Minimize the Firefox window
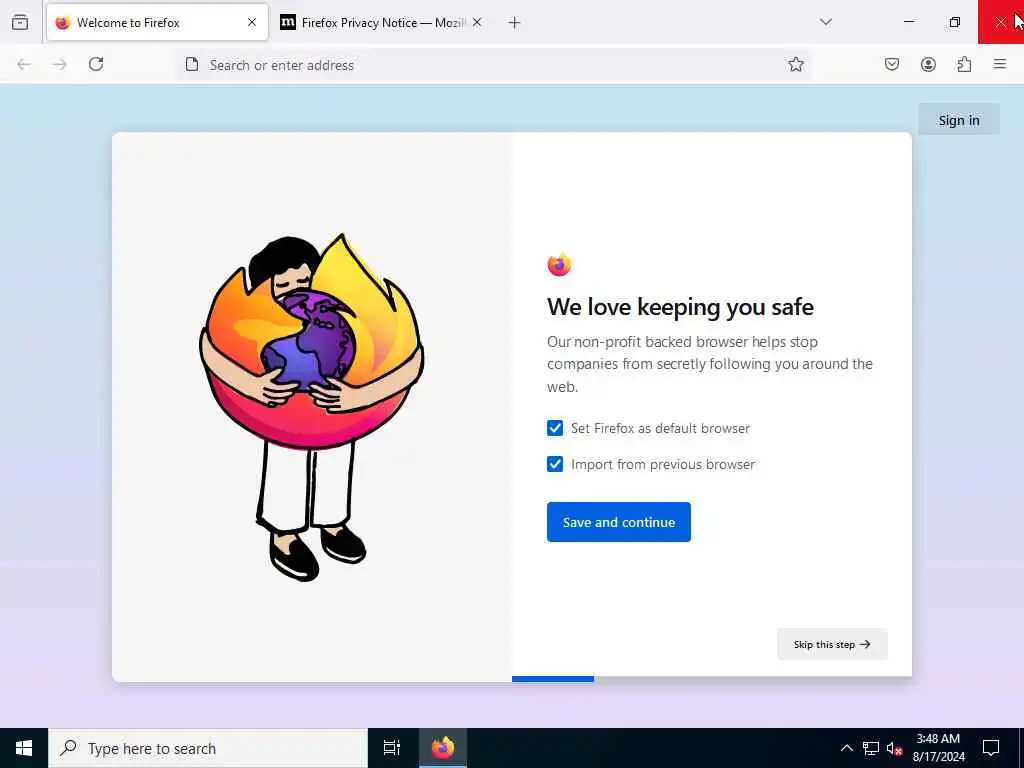1024x768 pixels. click(x=908, y=22)
